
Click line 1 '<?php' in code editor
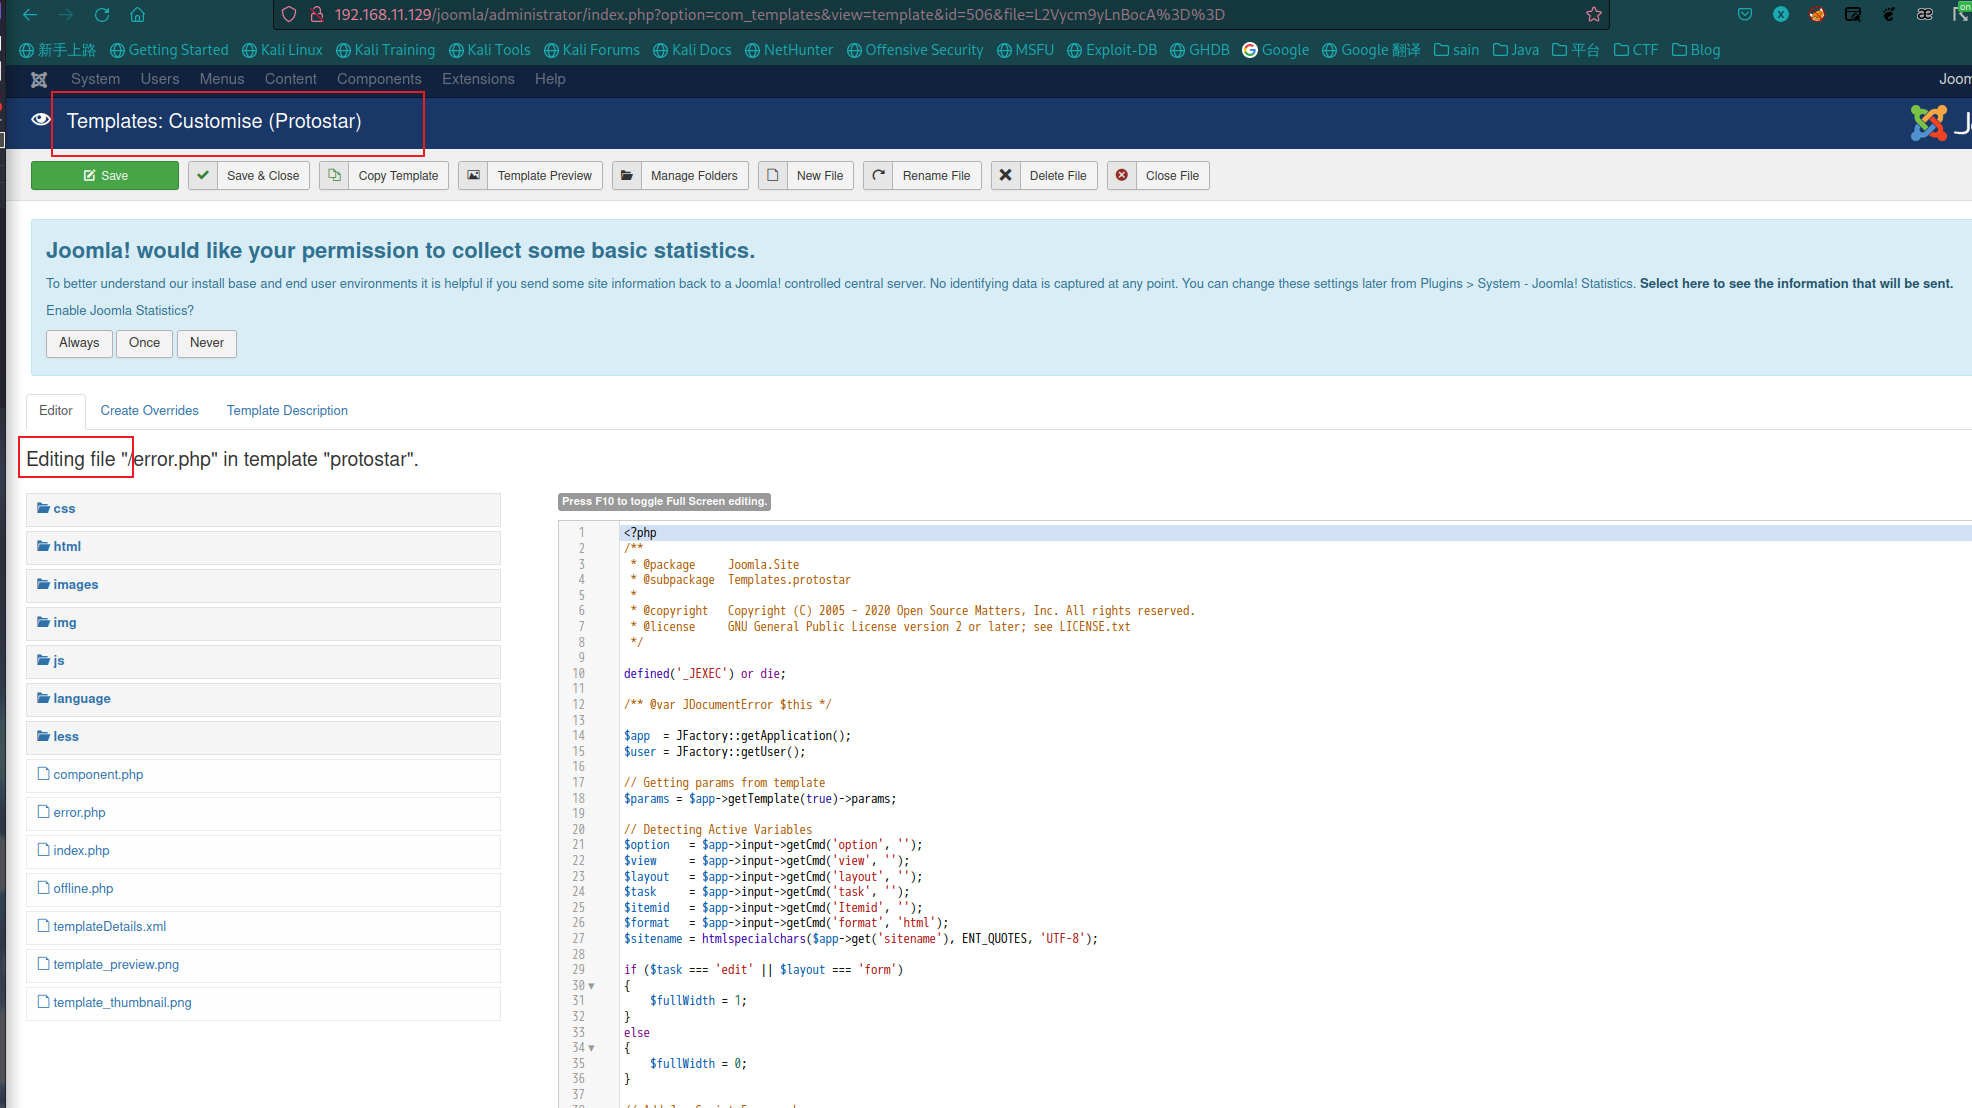pos(640,533)
